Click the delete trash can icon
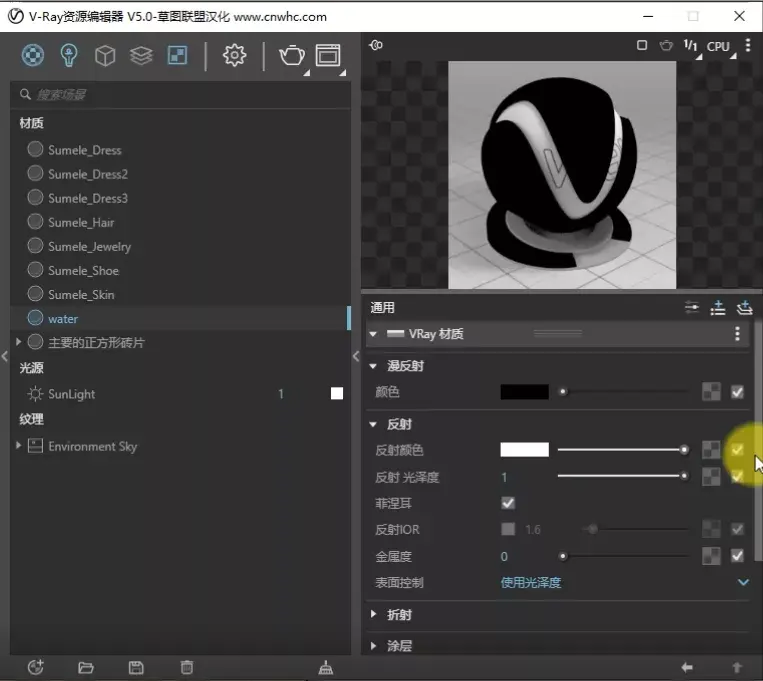The width and height of the screenshot is (763, 681). pos(186,667)
